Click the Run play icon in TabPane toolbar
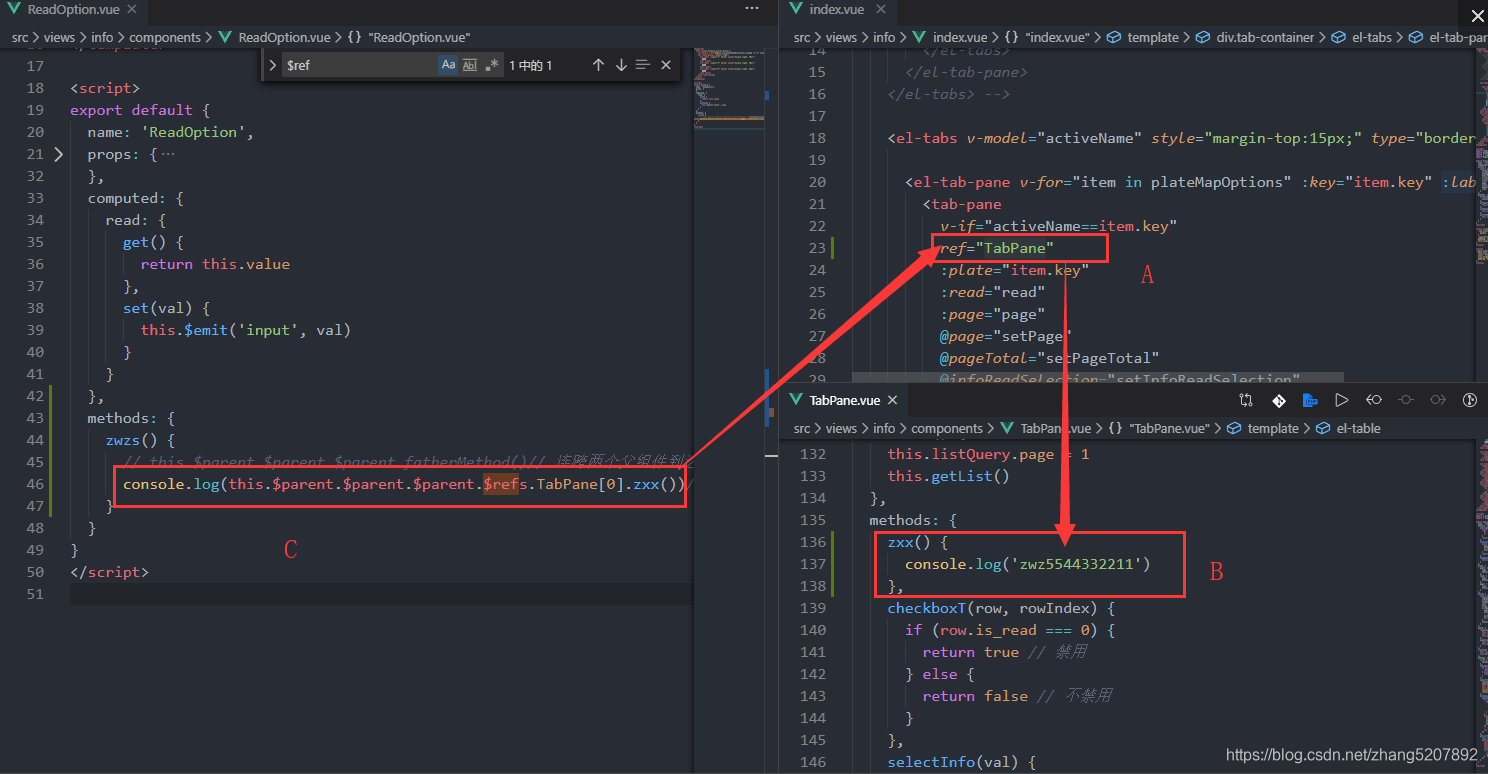The image size is (1488, 774). tap(1341, 400)
